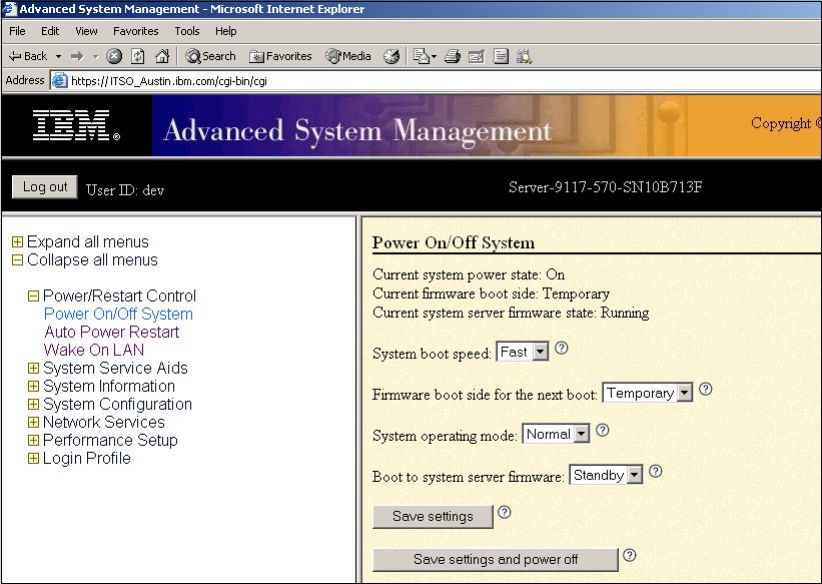Open the System operating mode dropdown
The height and width of the screenshot is (584, 822).
click(556, 434)
